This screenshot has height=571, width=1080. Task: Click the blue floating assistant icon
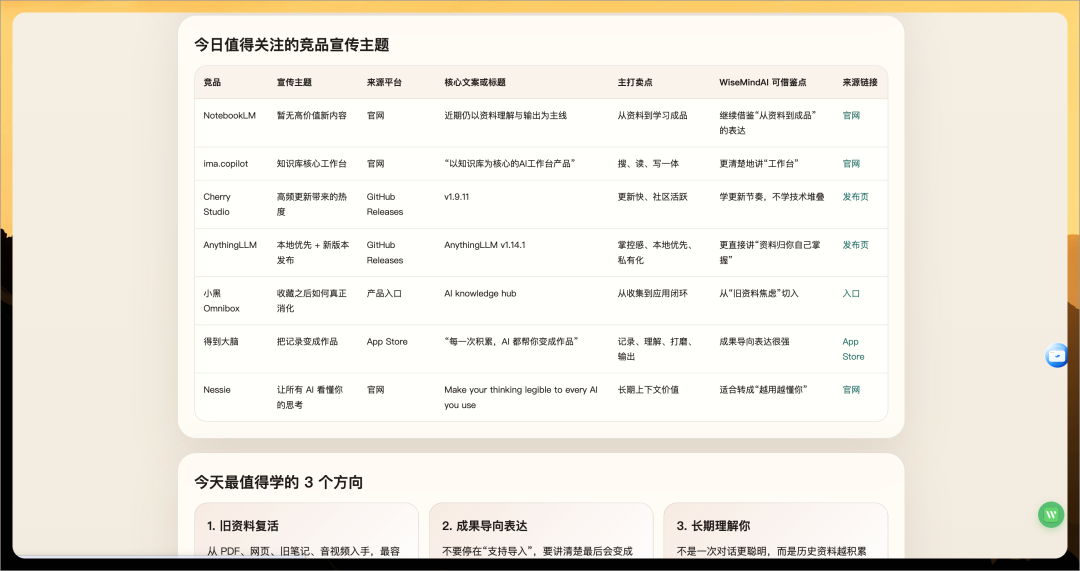pos(1057,356)
